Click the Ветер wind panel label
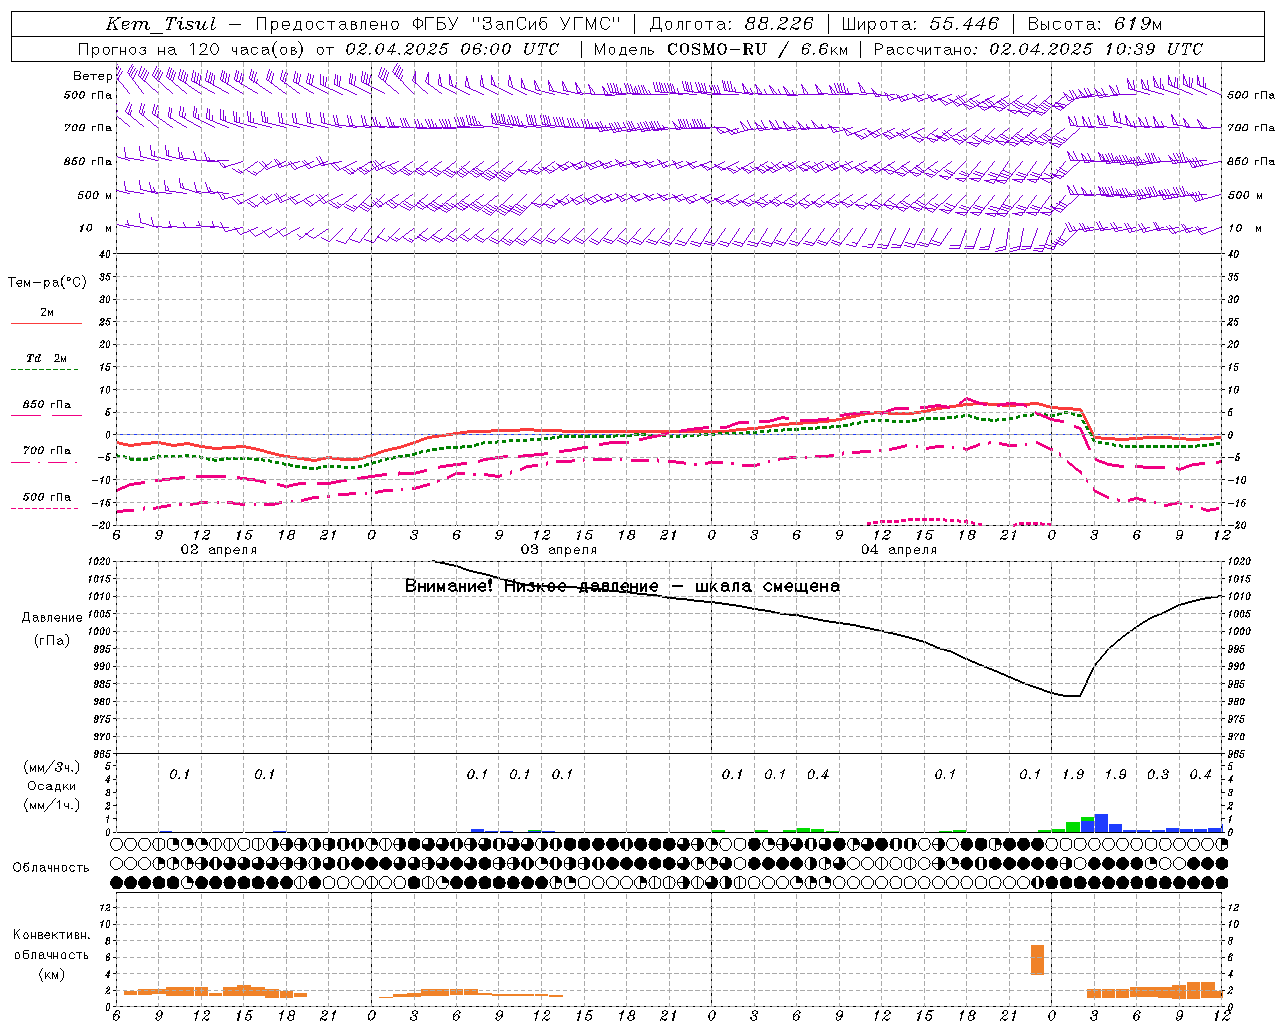1280x1024 pixels. pyautogui.click(x=92, y=76)
